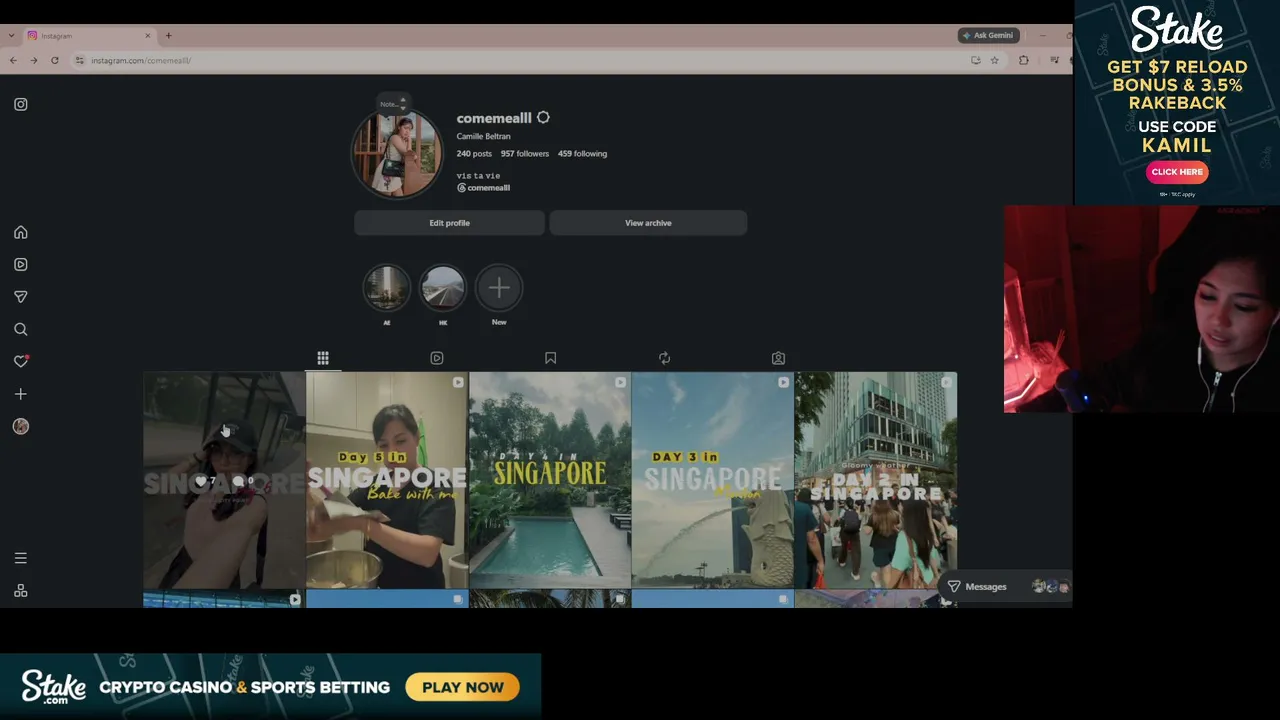Open the floating Messages button
Image resolution: width=1280 pixels, height=720 pixels.
1006,587
